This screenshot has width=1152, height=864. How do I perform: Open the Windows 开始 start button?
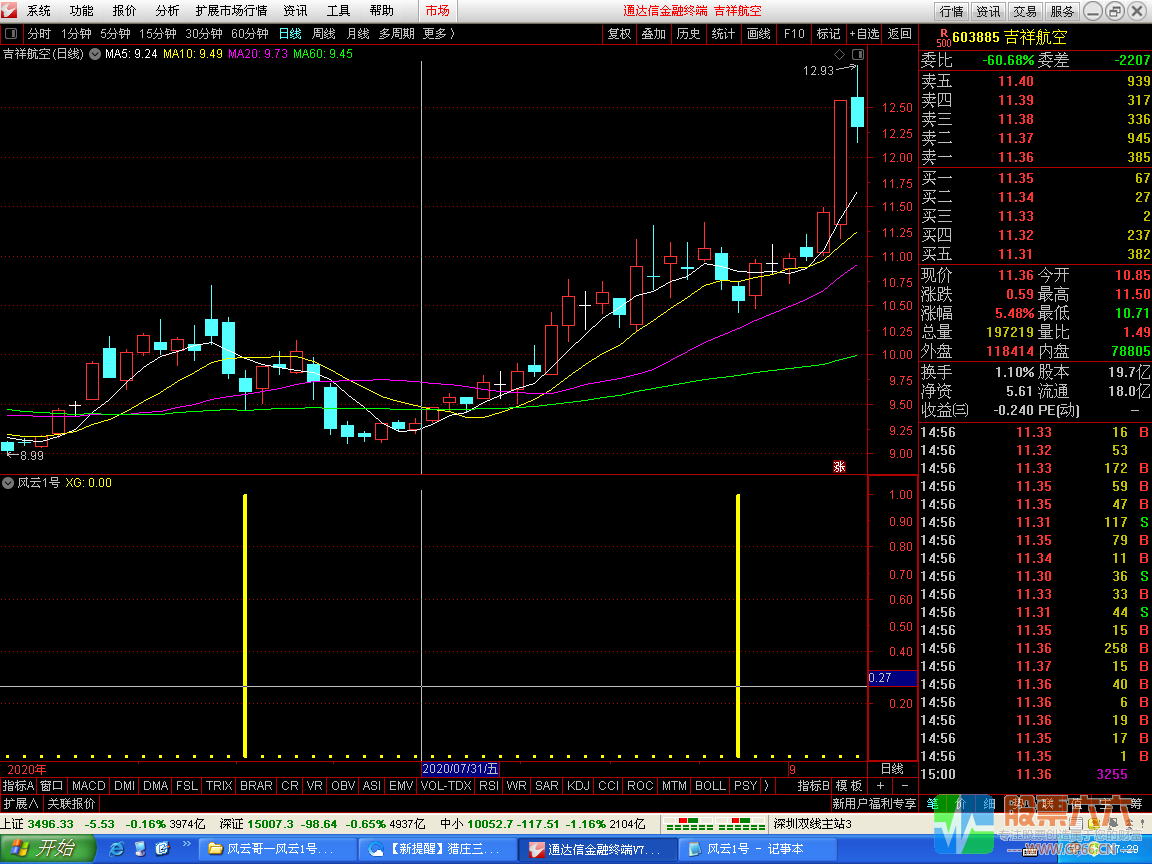point(48,849)
